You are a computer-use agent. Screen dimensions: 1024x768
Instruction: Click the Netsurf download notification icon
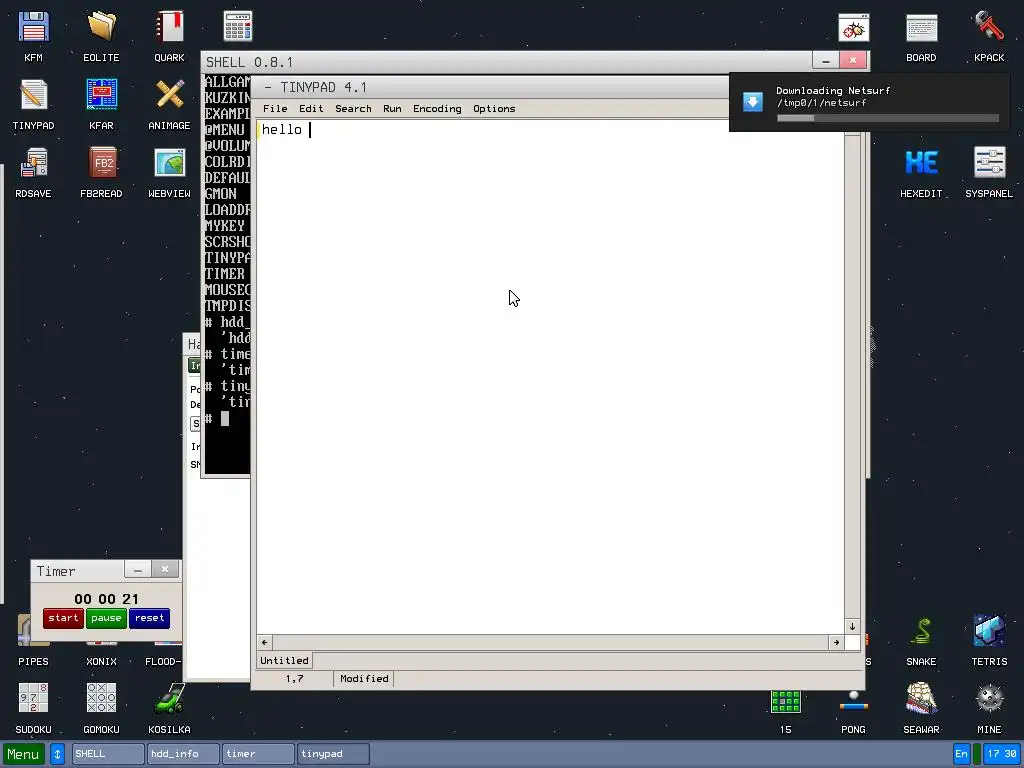[x=752, y=101]
